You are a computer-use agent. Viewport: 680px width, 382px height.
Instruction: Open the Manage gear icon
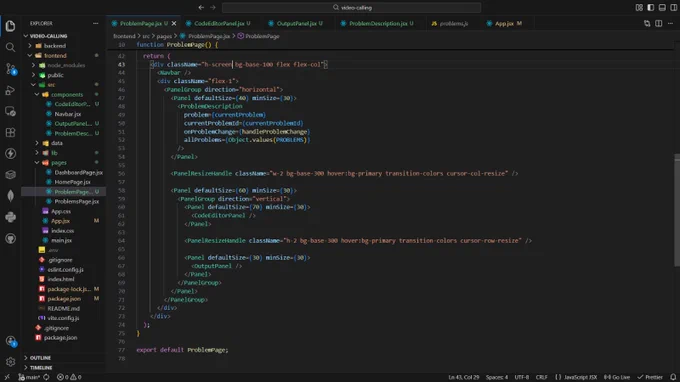click(10, 362)
